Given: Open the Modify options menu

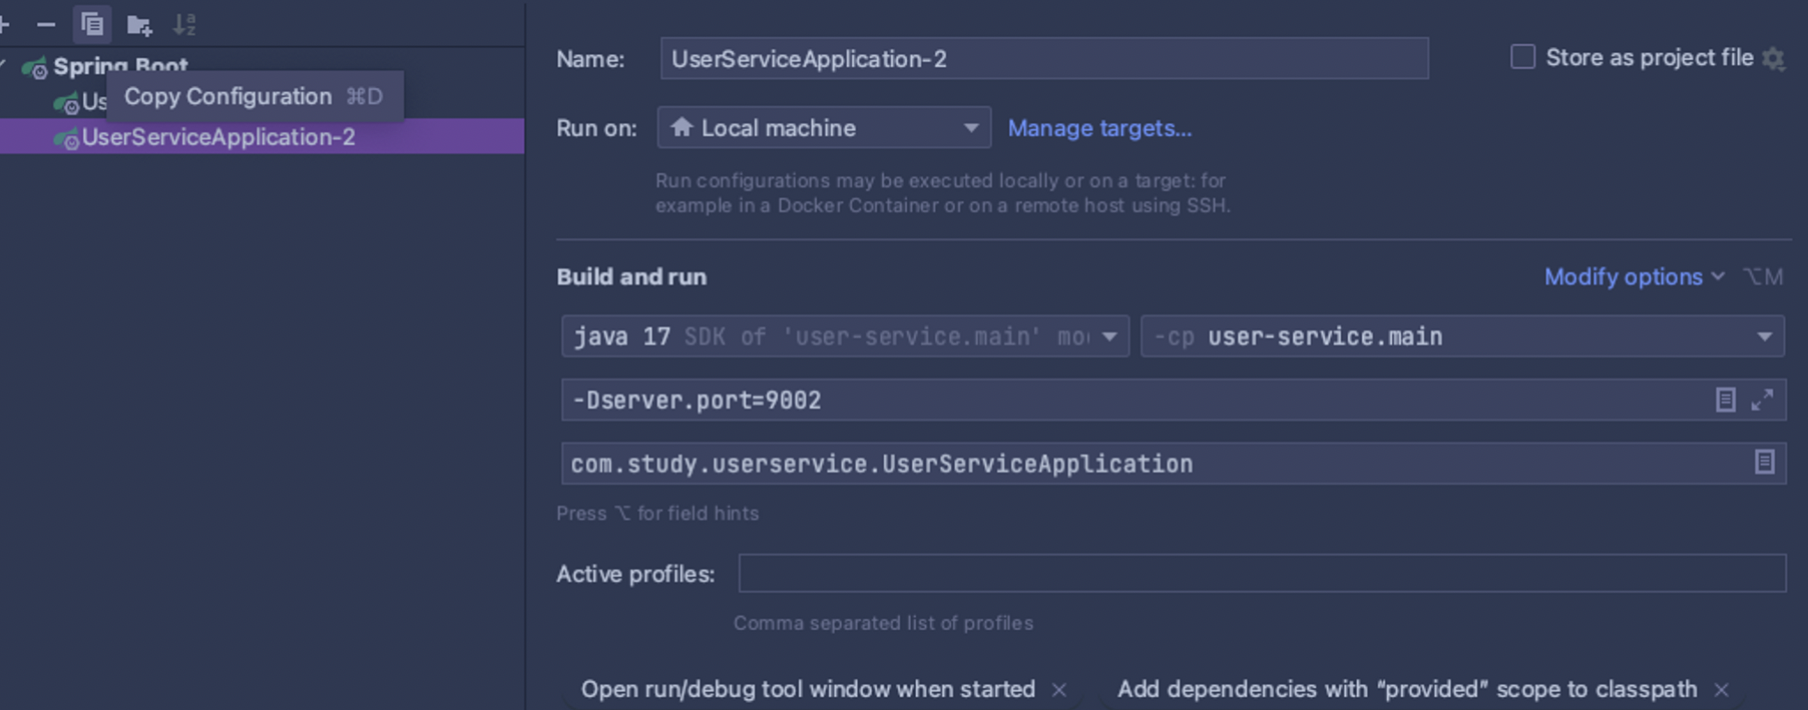Looking at the screenshot, I should 1634,277.
